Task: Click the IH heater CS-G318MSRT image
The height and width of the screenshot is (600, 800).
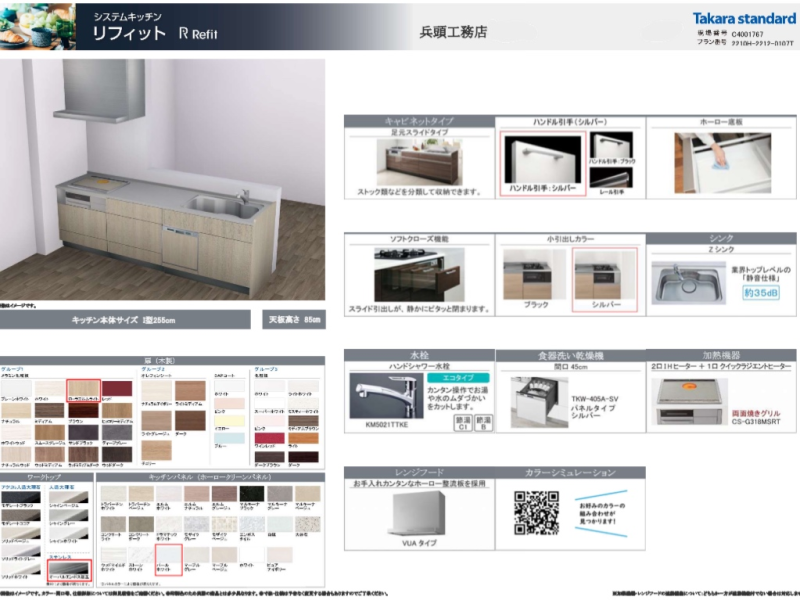Action: [x=689, y=402]
